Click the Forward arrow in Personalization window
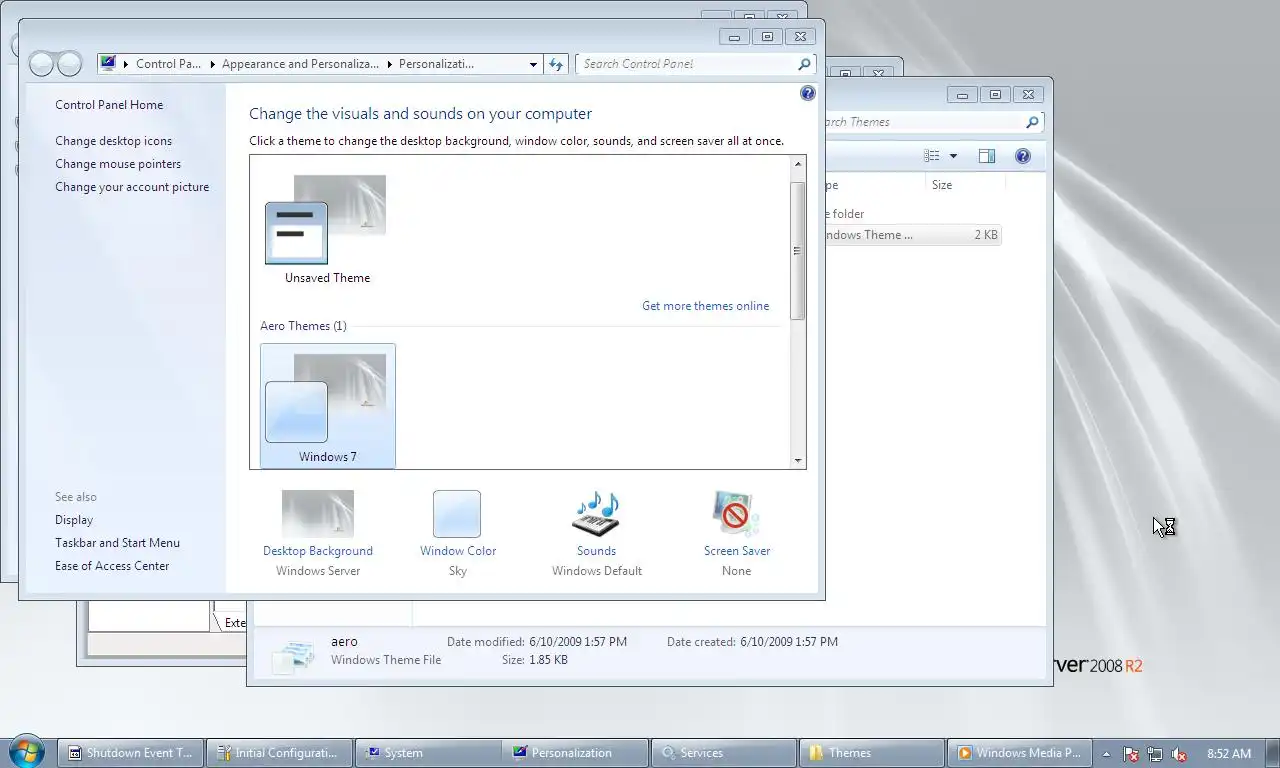 [x=69, y=64]
